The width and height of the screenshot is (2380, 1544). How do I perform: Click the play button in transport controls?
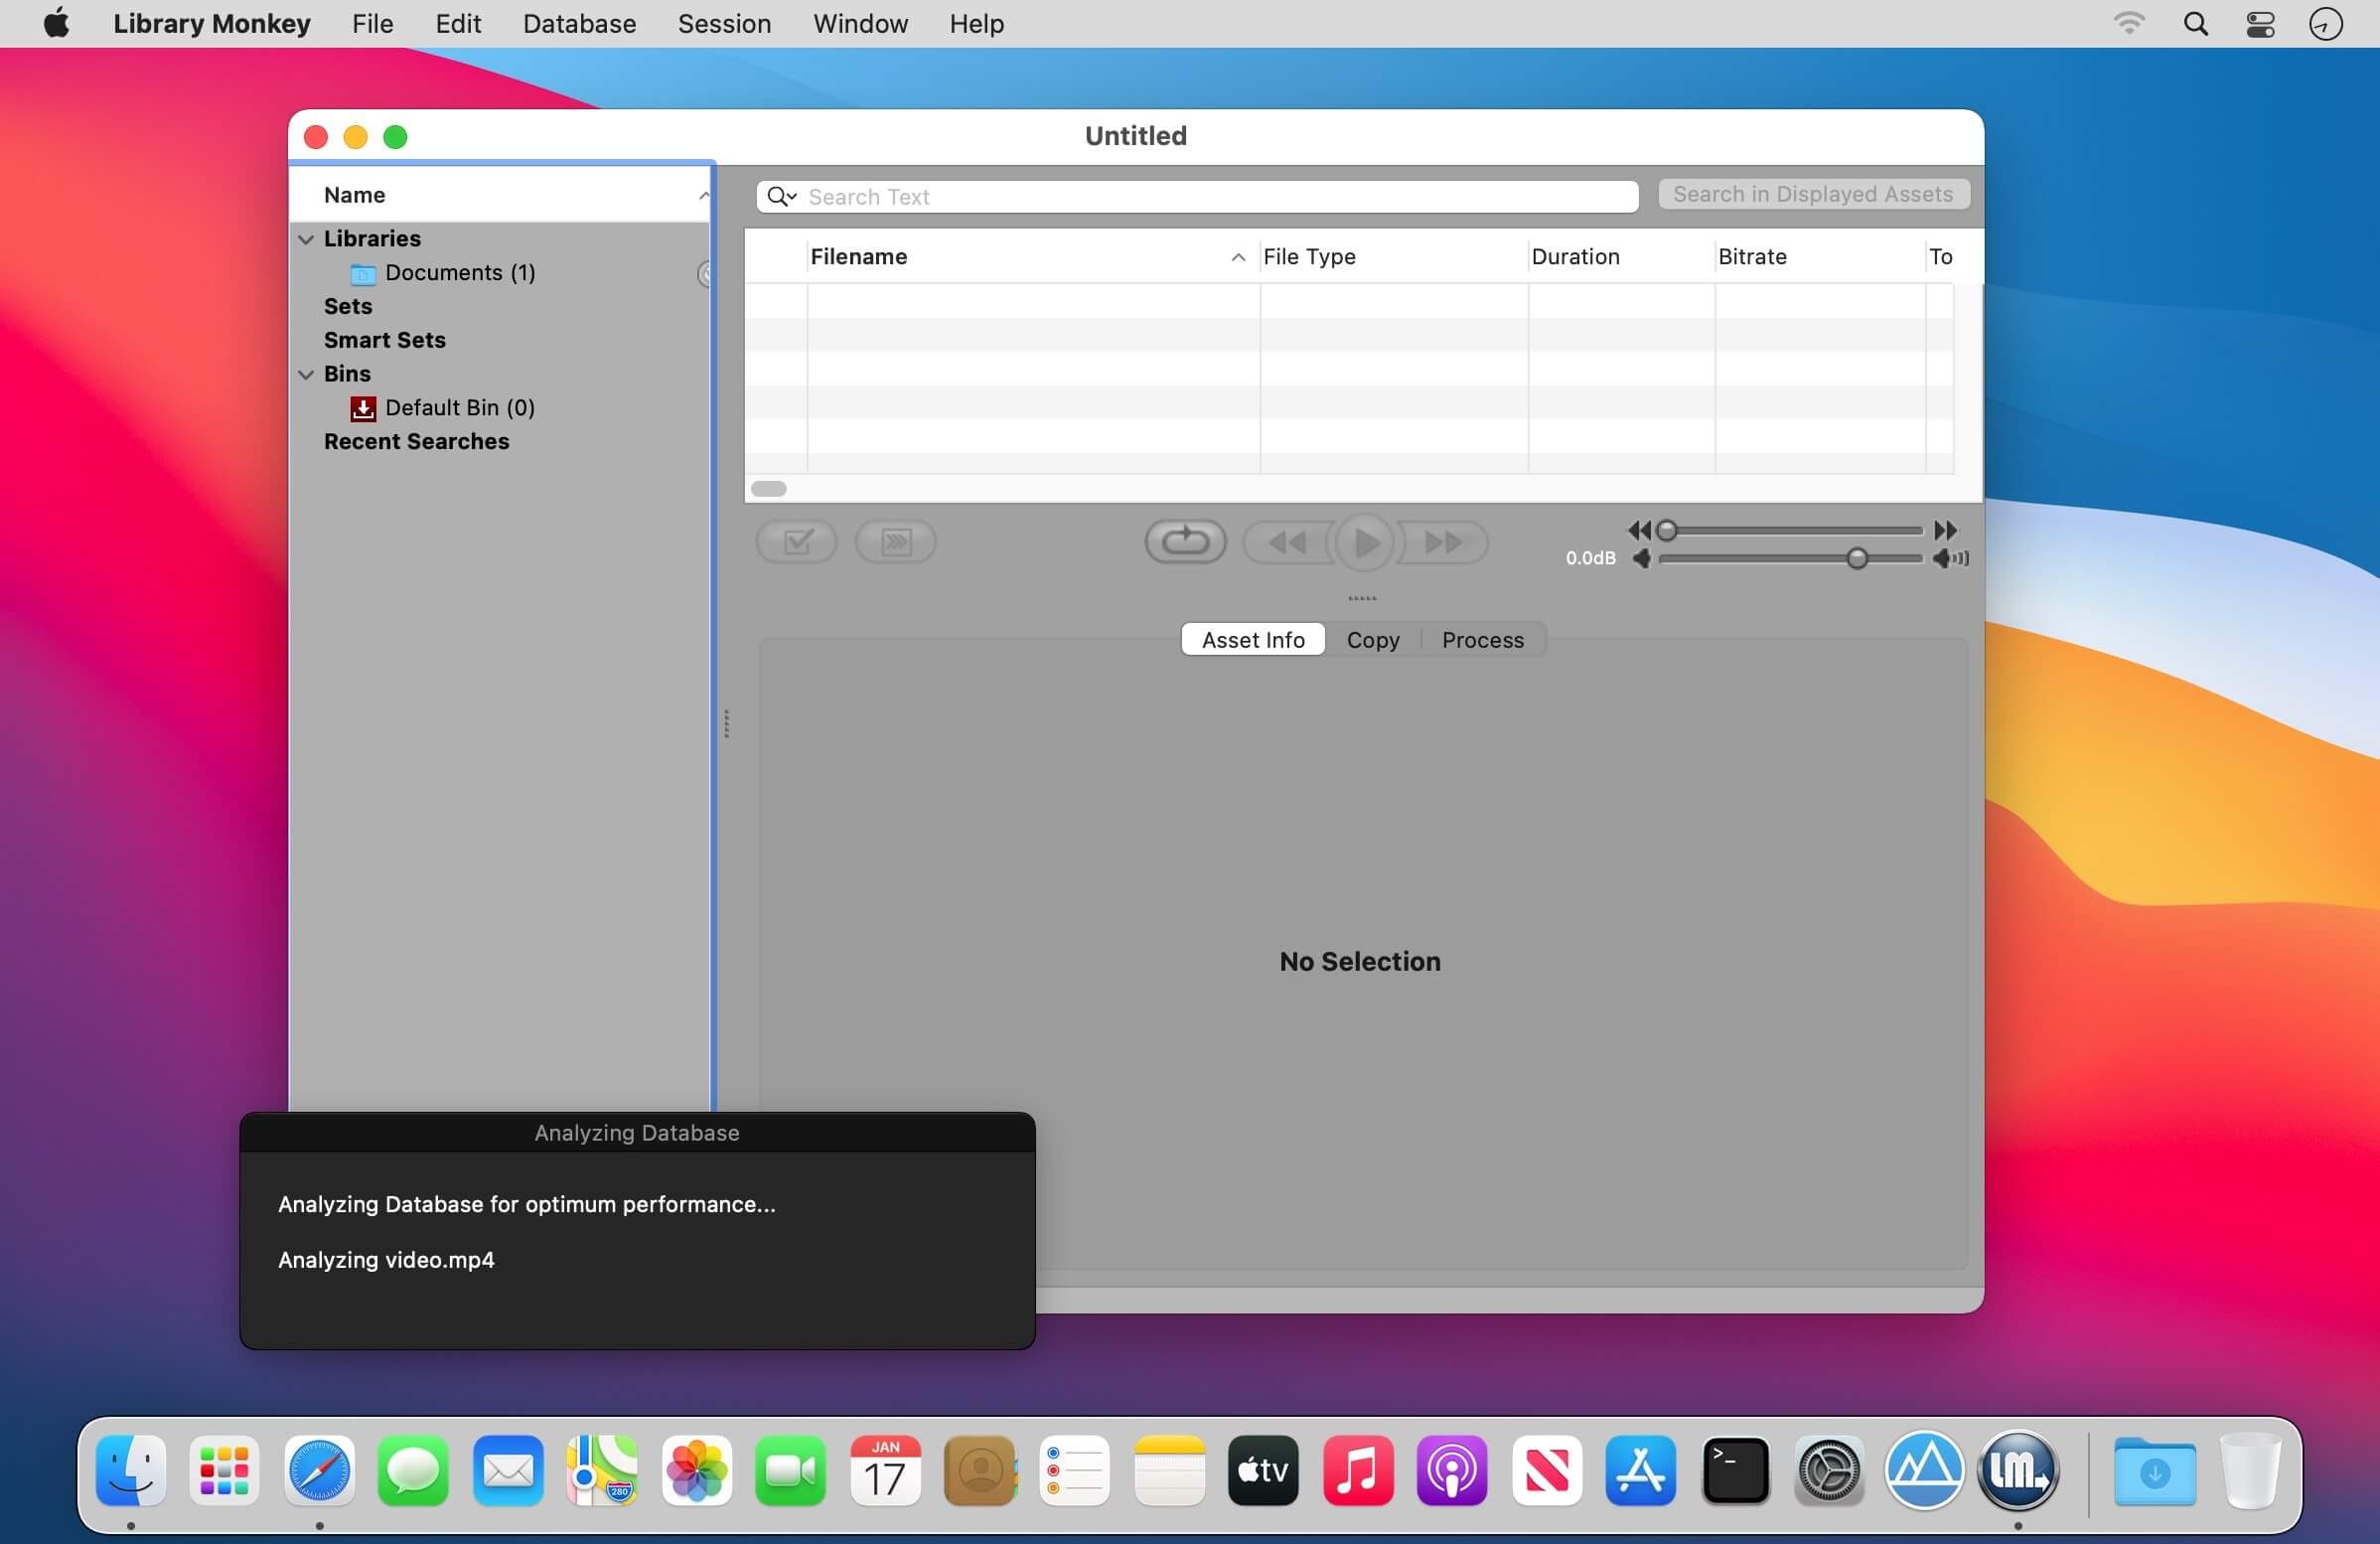[1365, 542]
